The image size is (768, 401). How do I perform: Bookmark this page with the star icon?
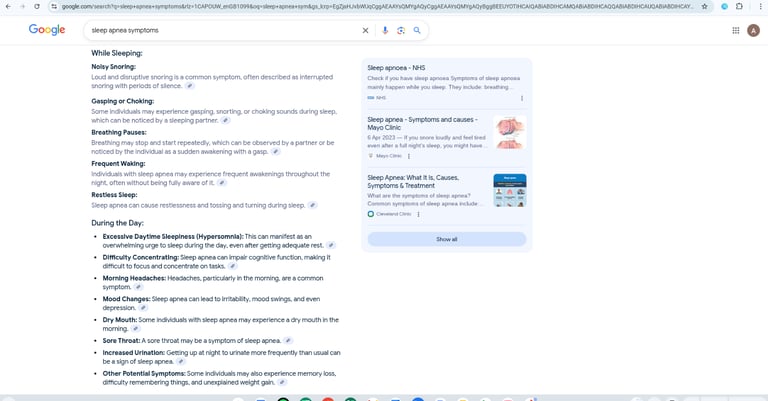pos(704,6)
